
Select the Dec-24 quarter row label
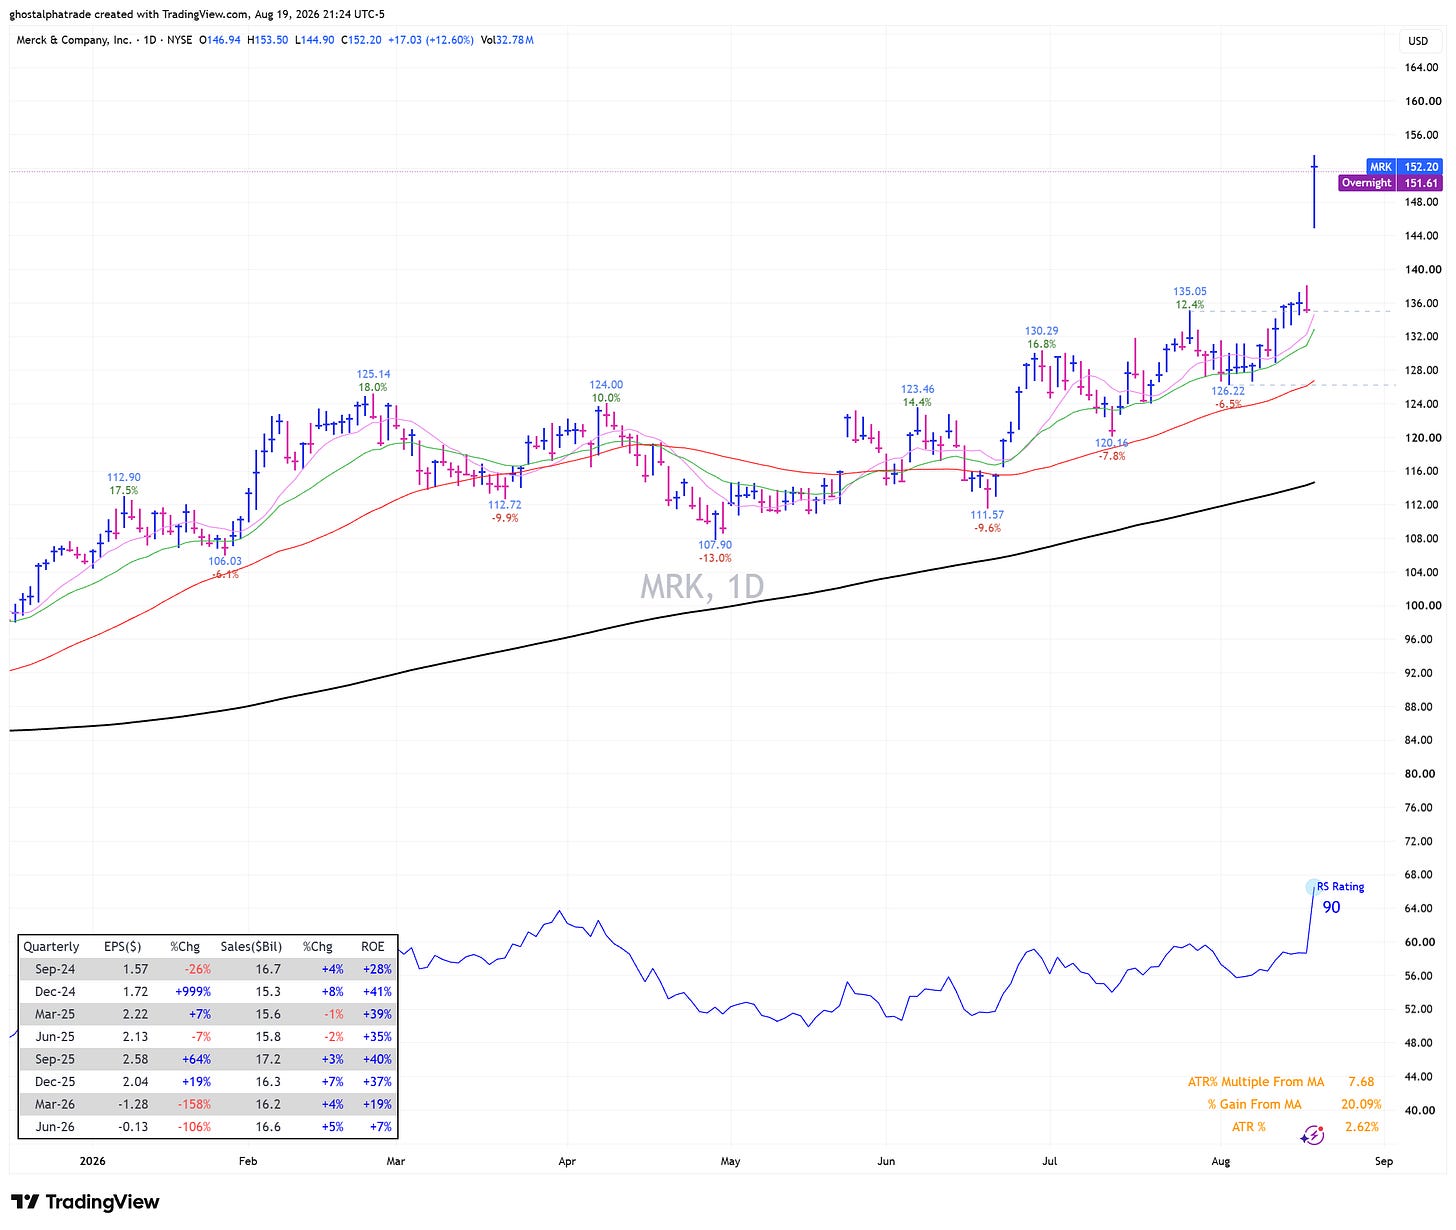point(57,992)
